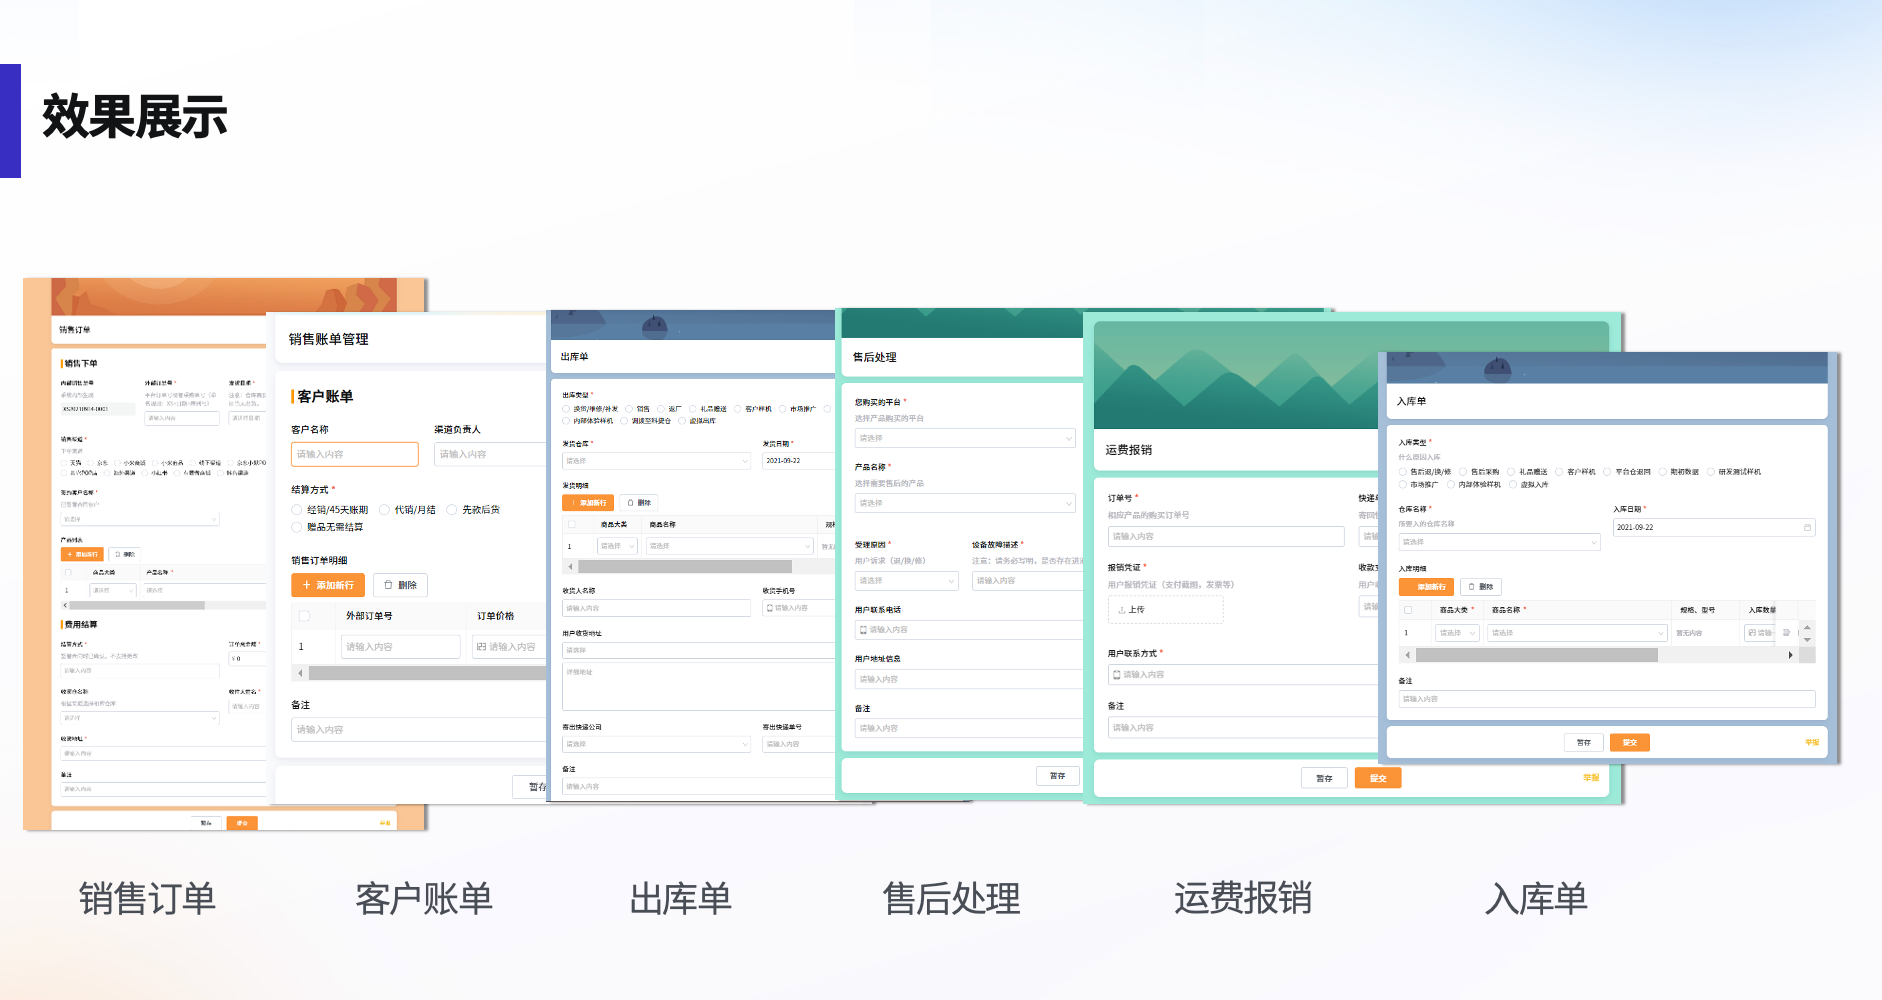The height and width of the screenshot is (1000, 1882).
Task: Click the 订单号 input in 运费报销
Action: (x=1225, y=536)
